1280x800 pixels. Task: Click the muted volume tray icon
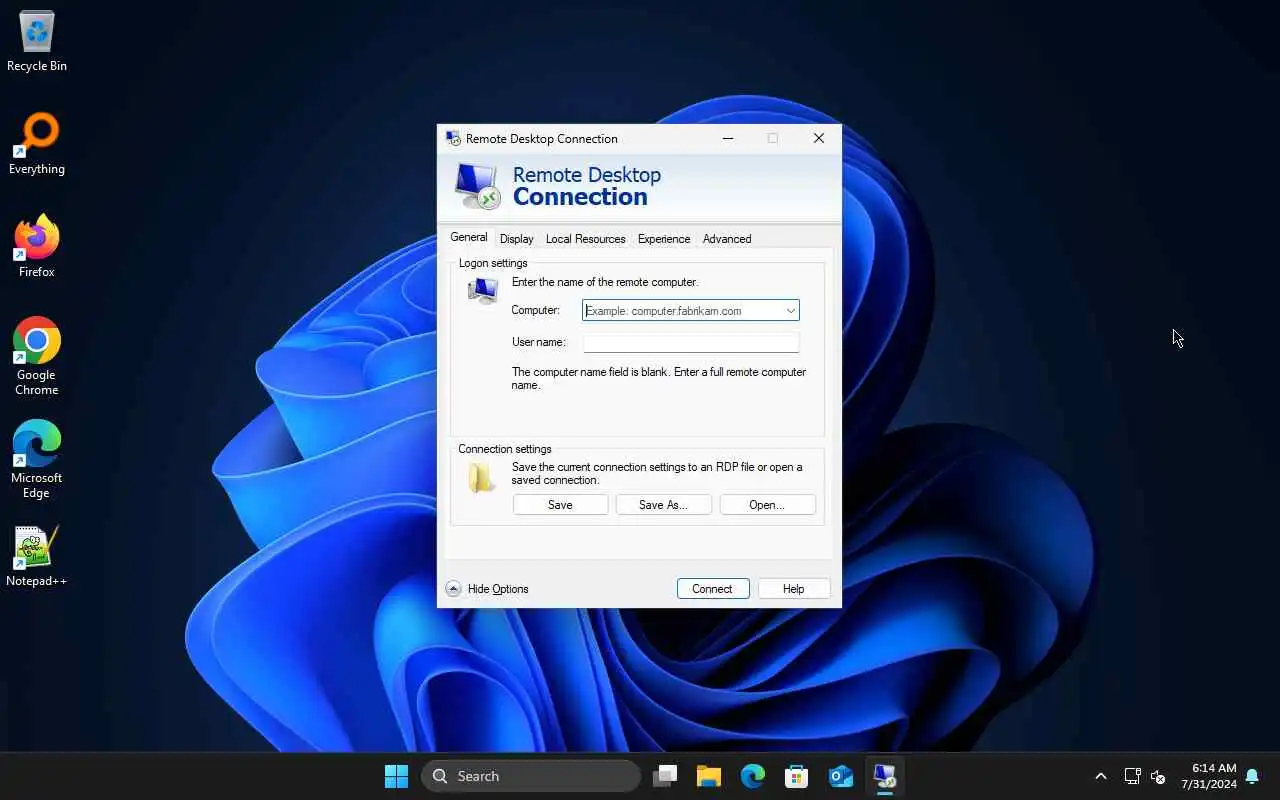[x=1158, y=776]
